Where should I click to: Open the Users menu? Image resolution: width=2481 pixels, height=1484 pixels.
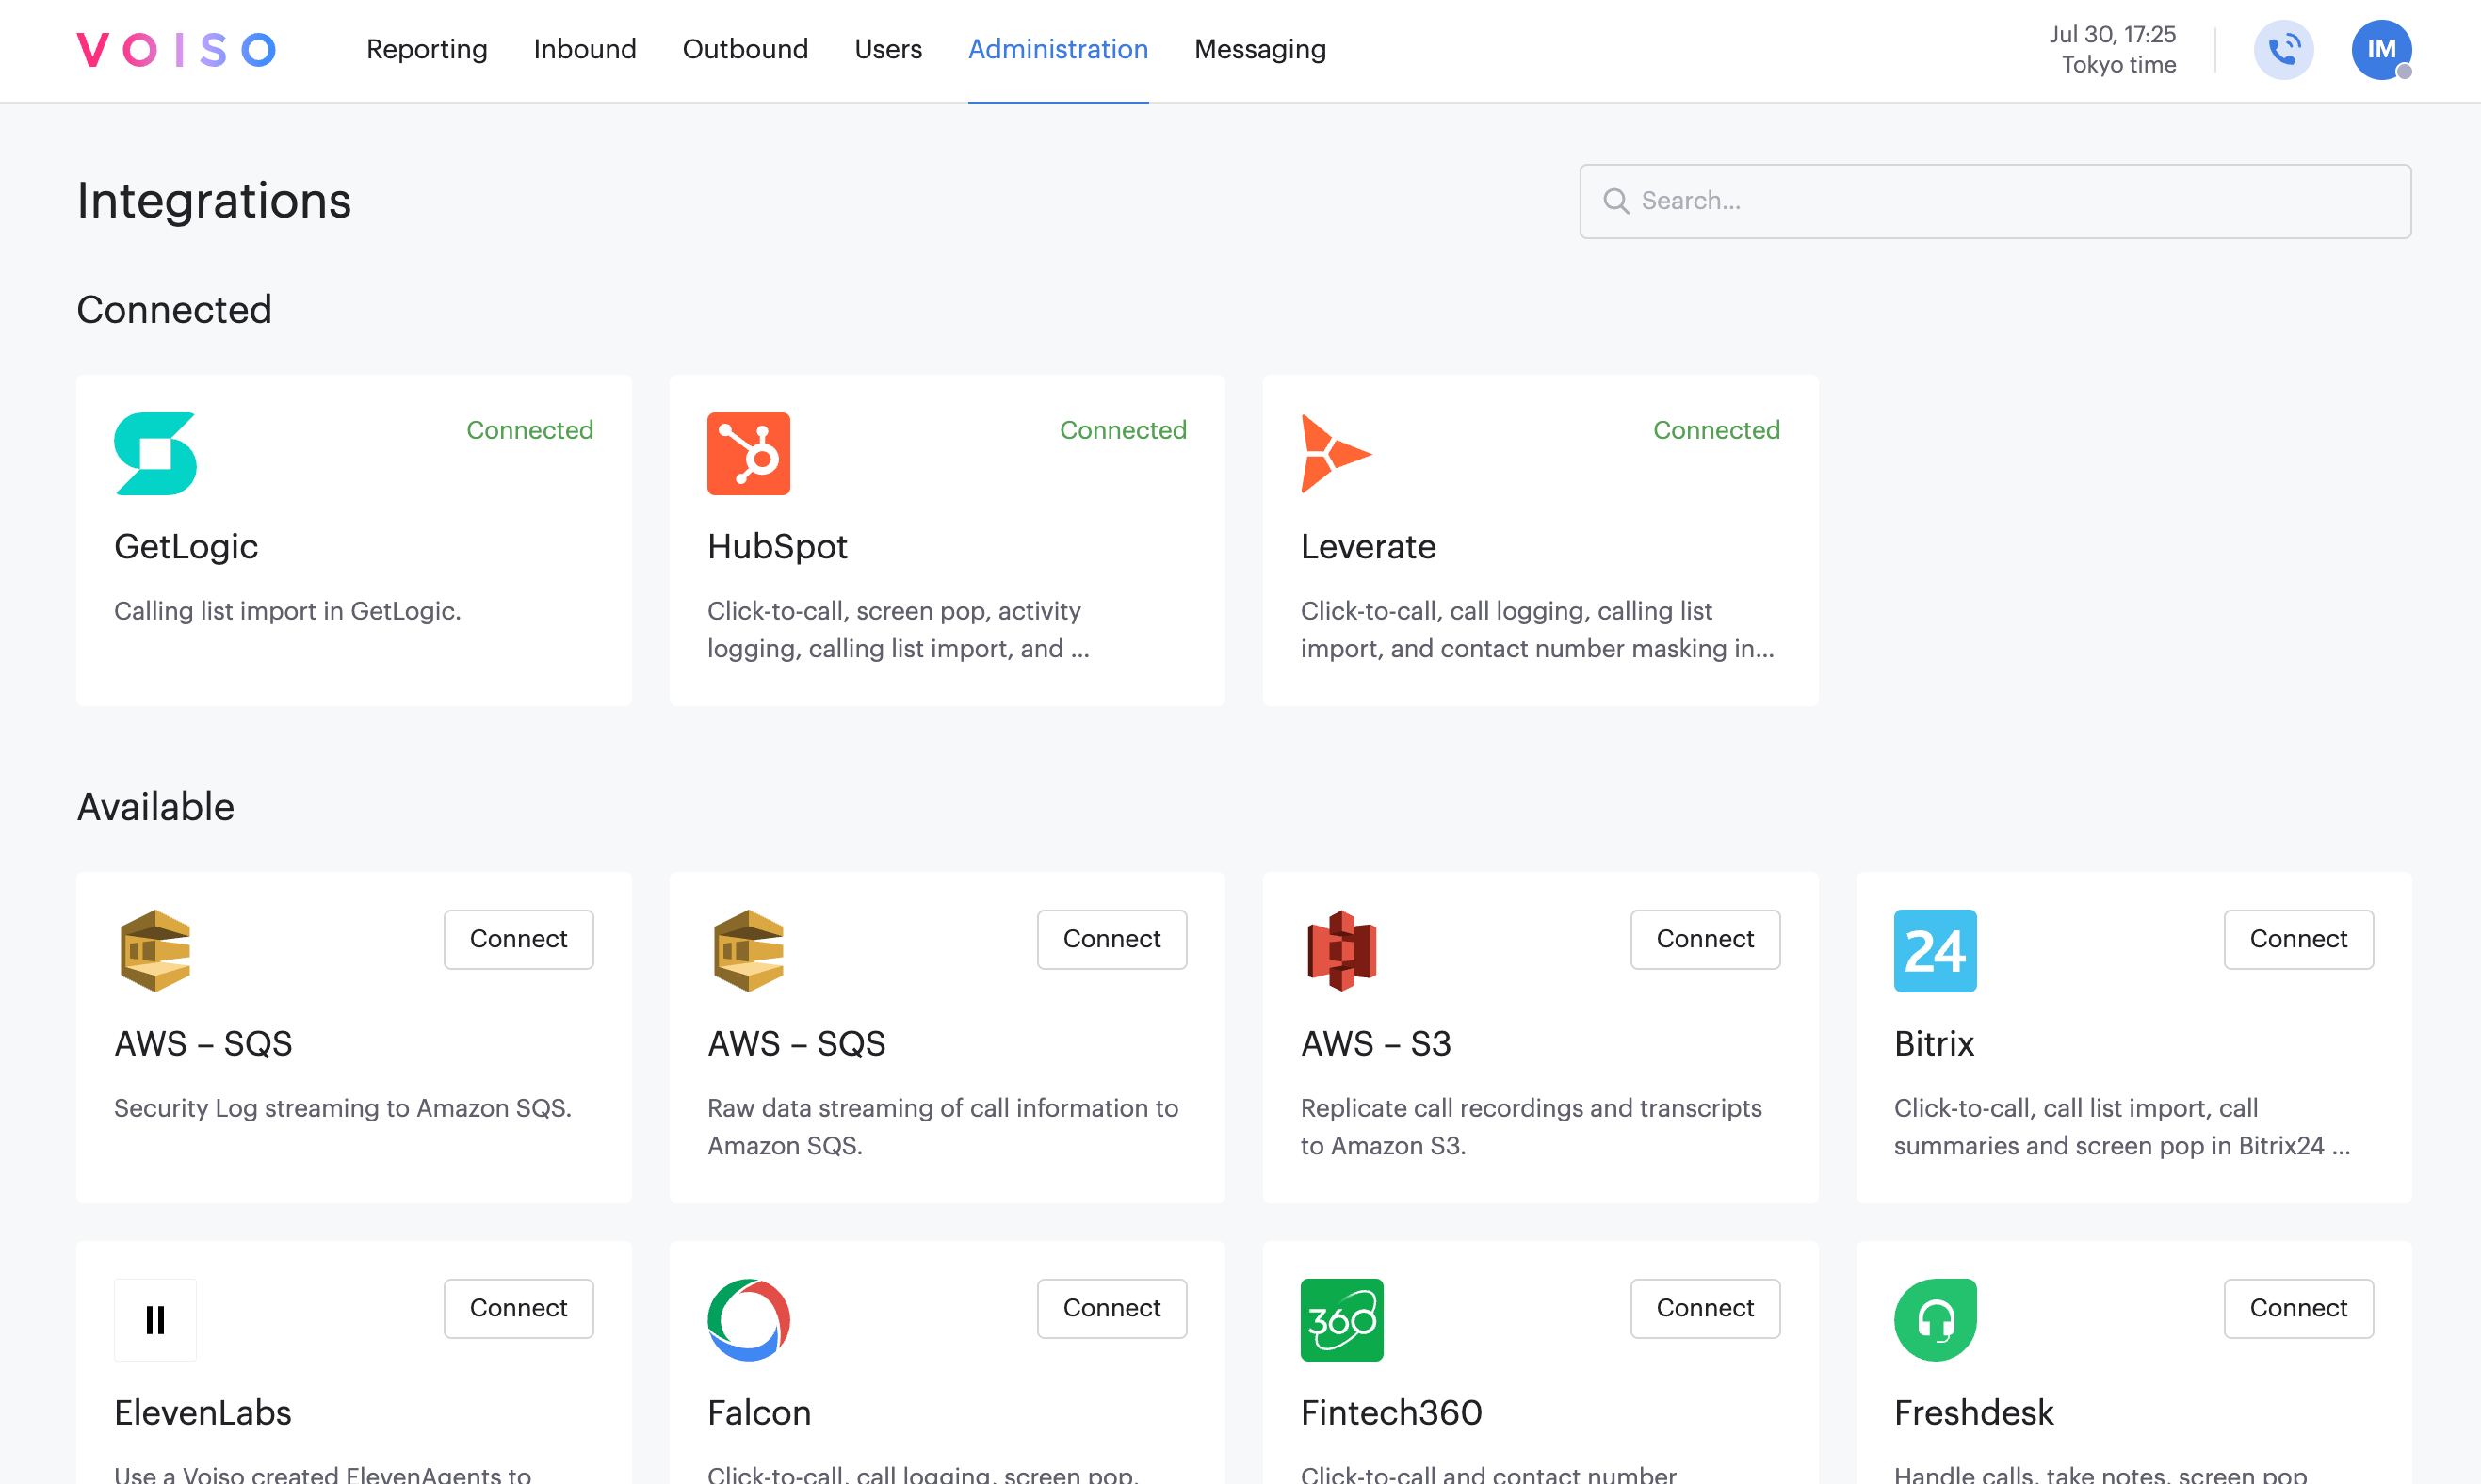888,49
